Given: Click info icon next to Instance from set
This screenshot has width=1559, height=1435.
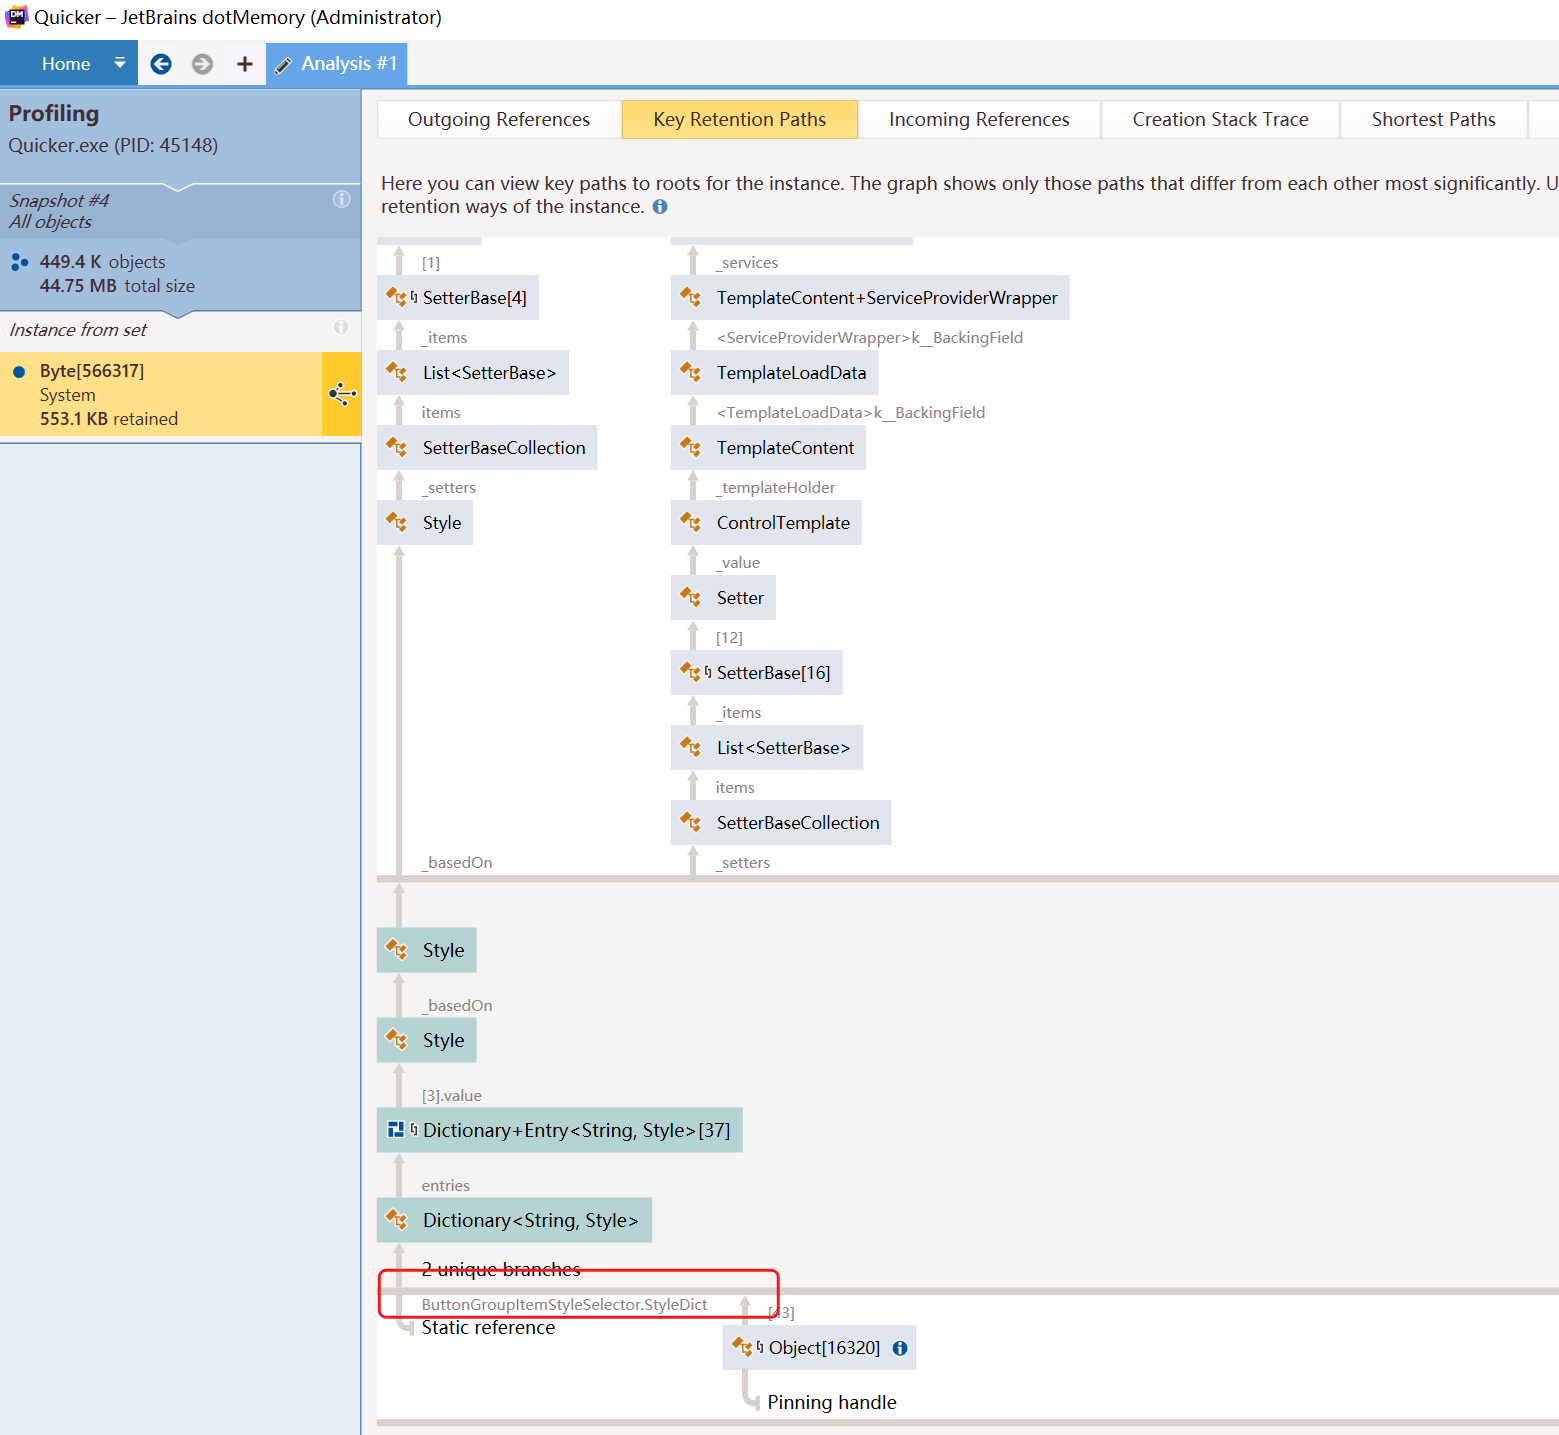Looking at the screenshot, I should pyautogui.click(x=341, y=327).
